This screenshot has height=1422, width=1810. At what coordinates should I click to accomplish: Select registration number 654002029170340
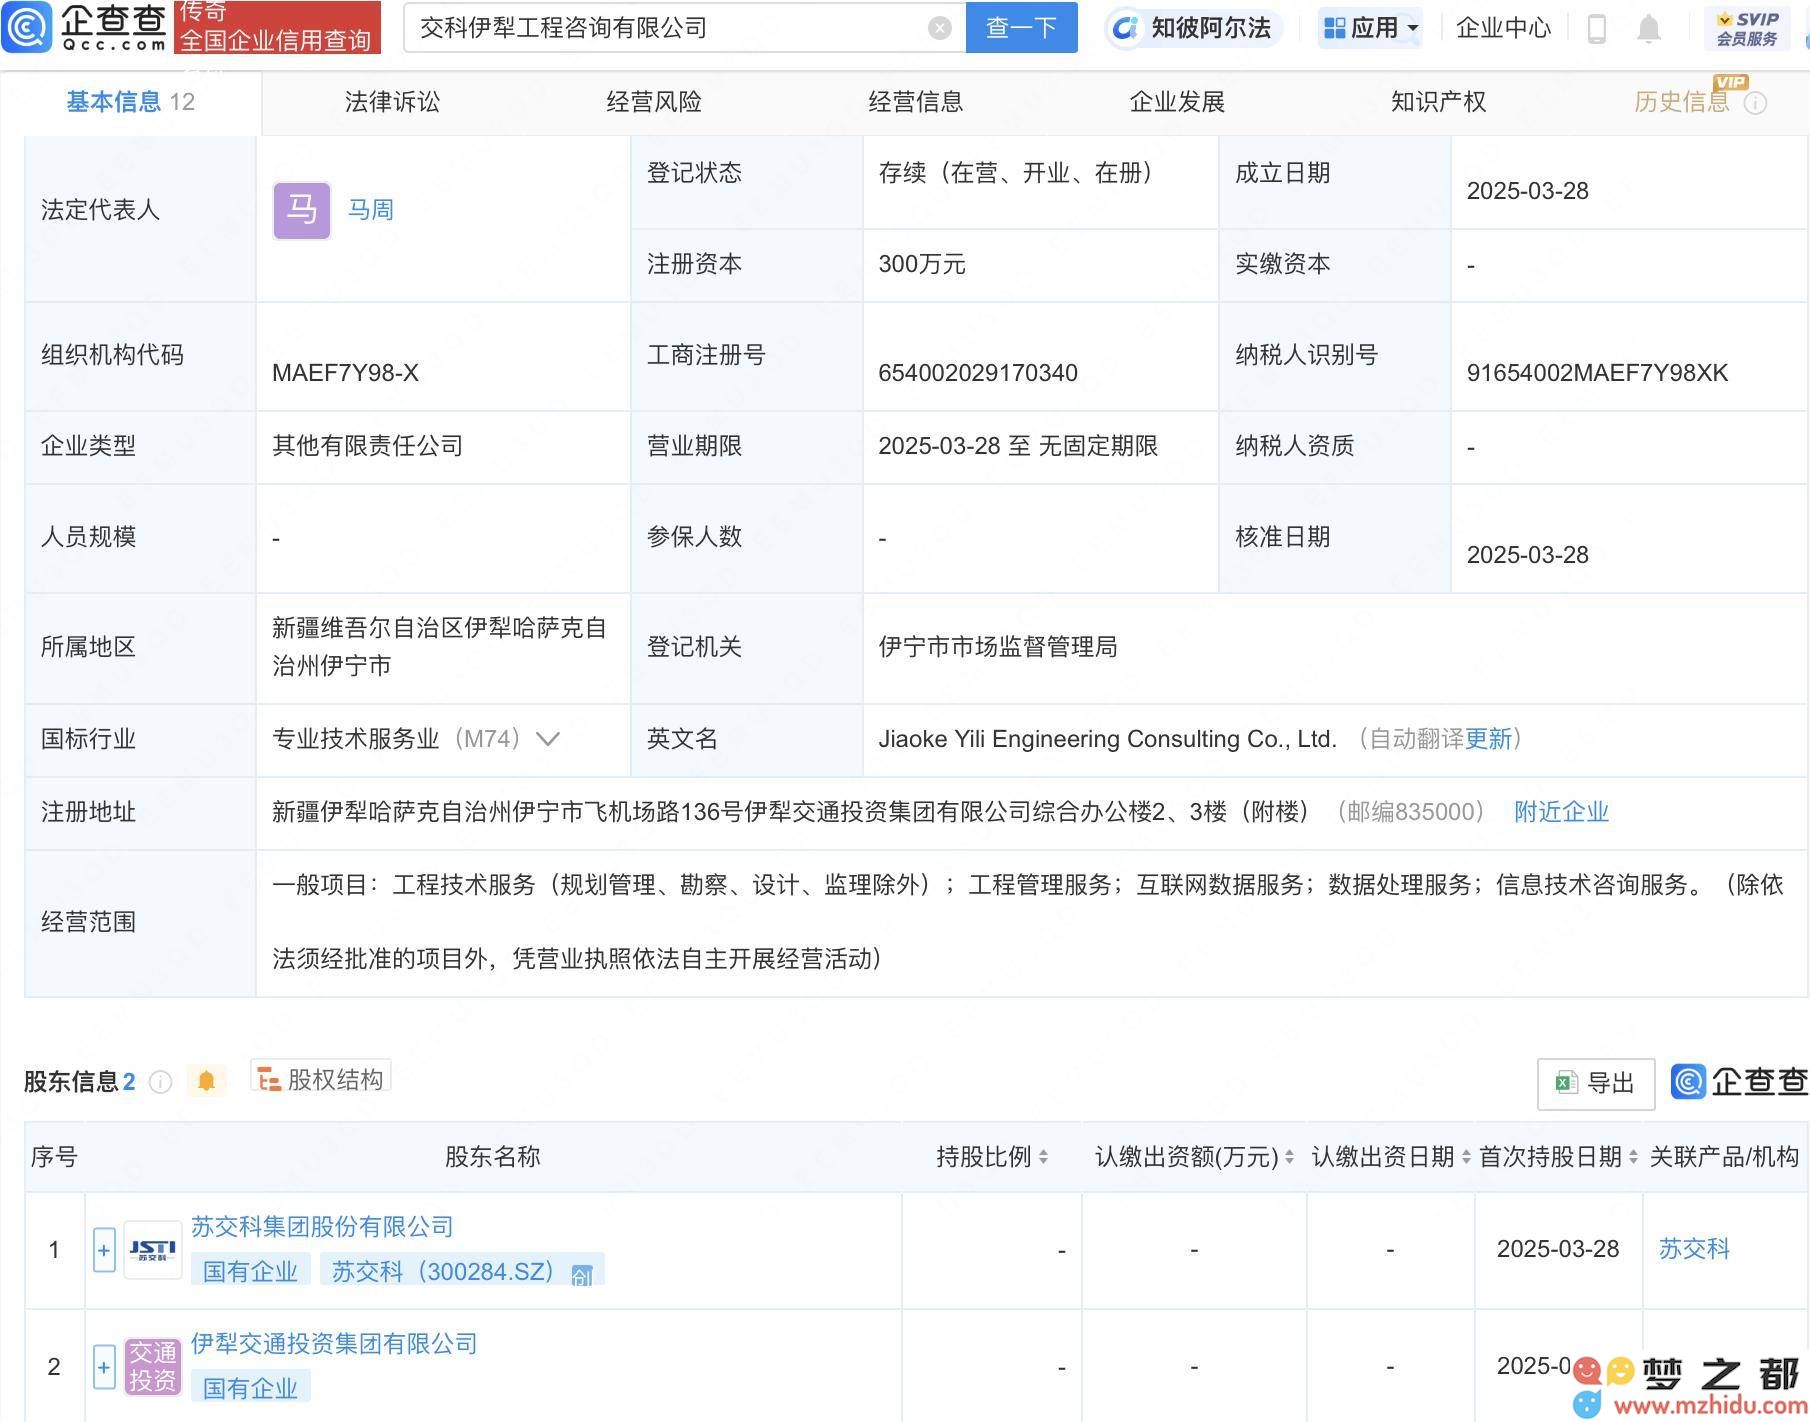click(x=978, y=373)
